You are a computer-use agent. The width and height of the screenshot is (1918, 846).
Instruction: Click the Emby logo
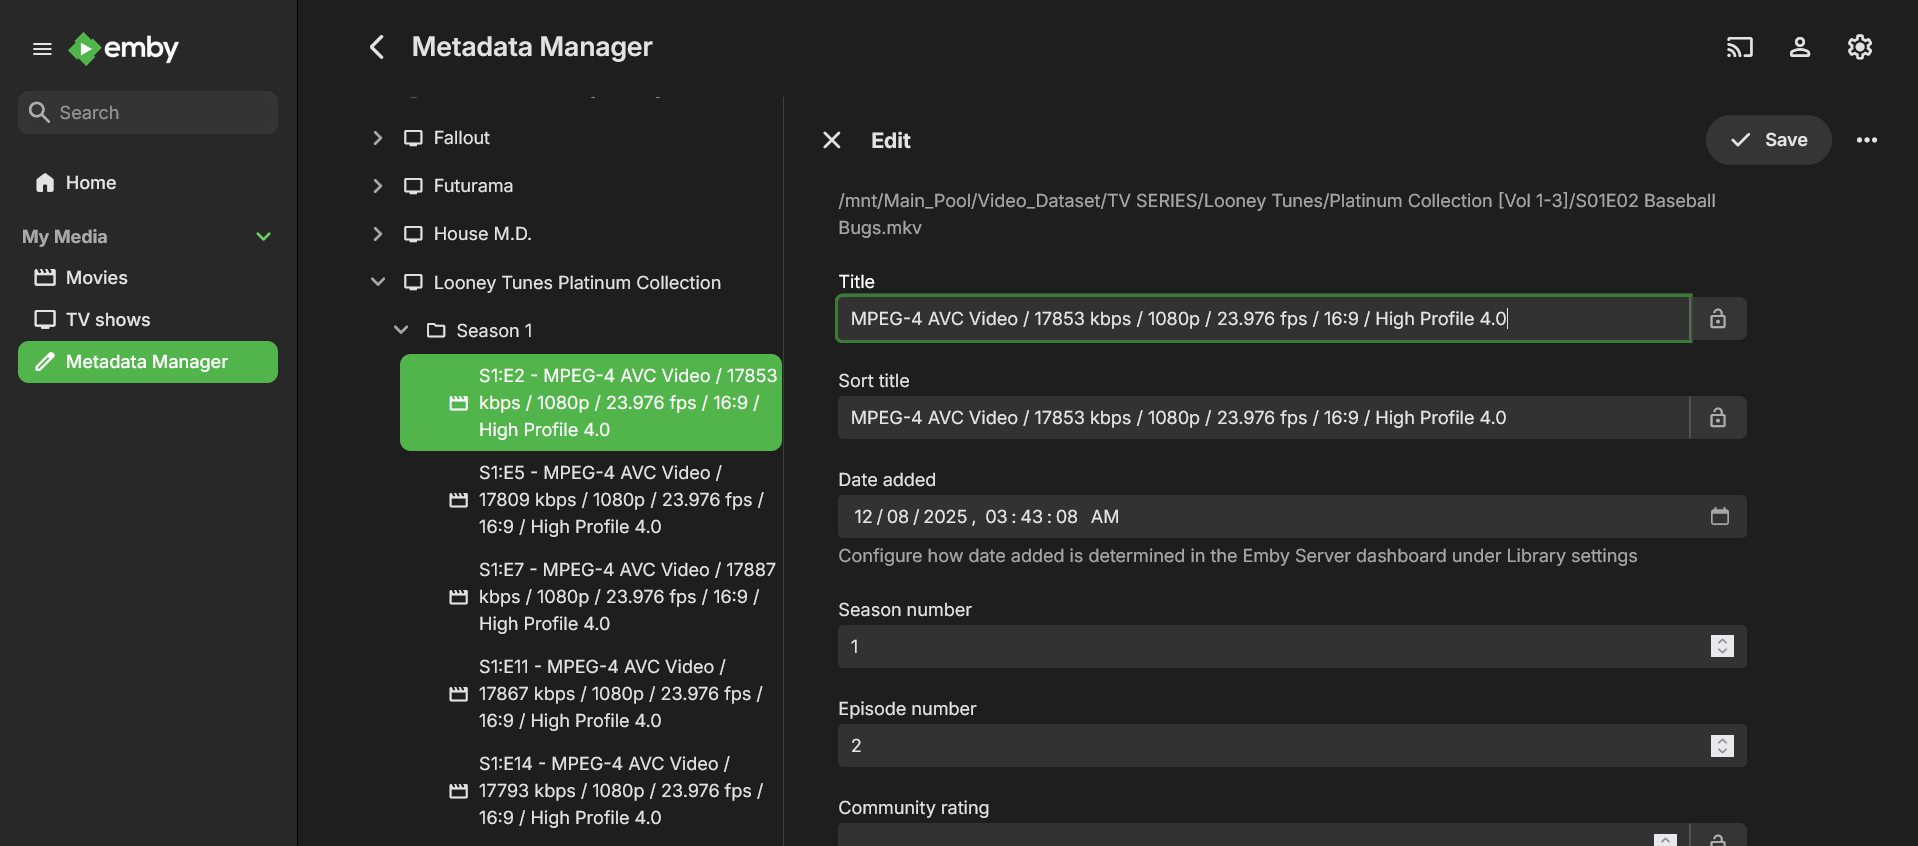pyautogui.click(x=124, y=48)
